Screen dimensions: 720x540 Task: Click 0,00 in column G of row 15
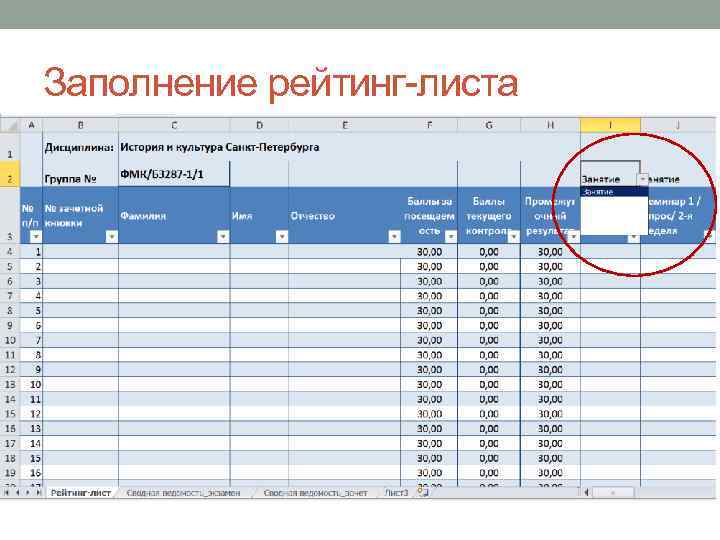[489, 414]
